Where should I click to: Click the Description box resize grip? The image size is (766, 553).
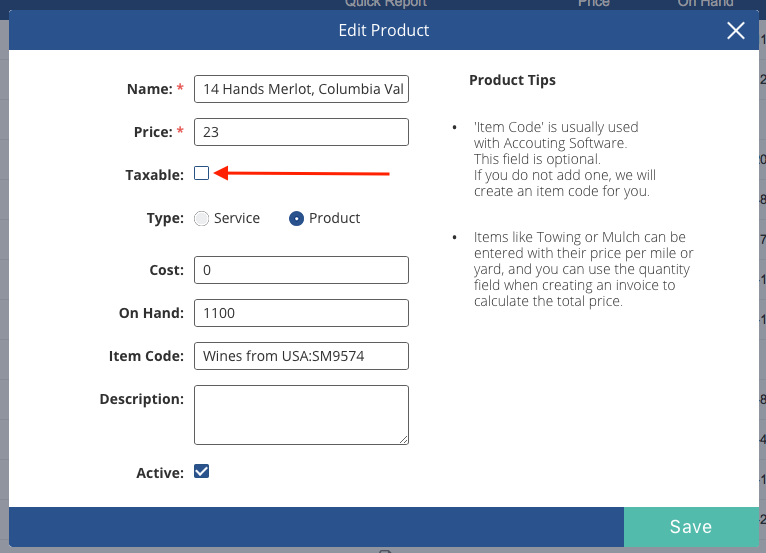point(404,440)
